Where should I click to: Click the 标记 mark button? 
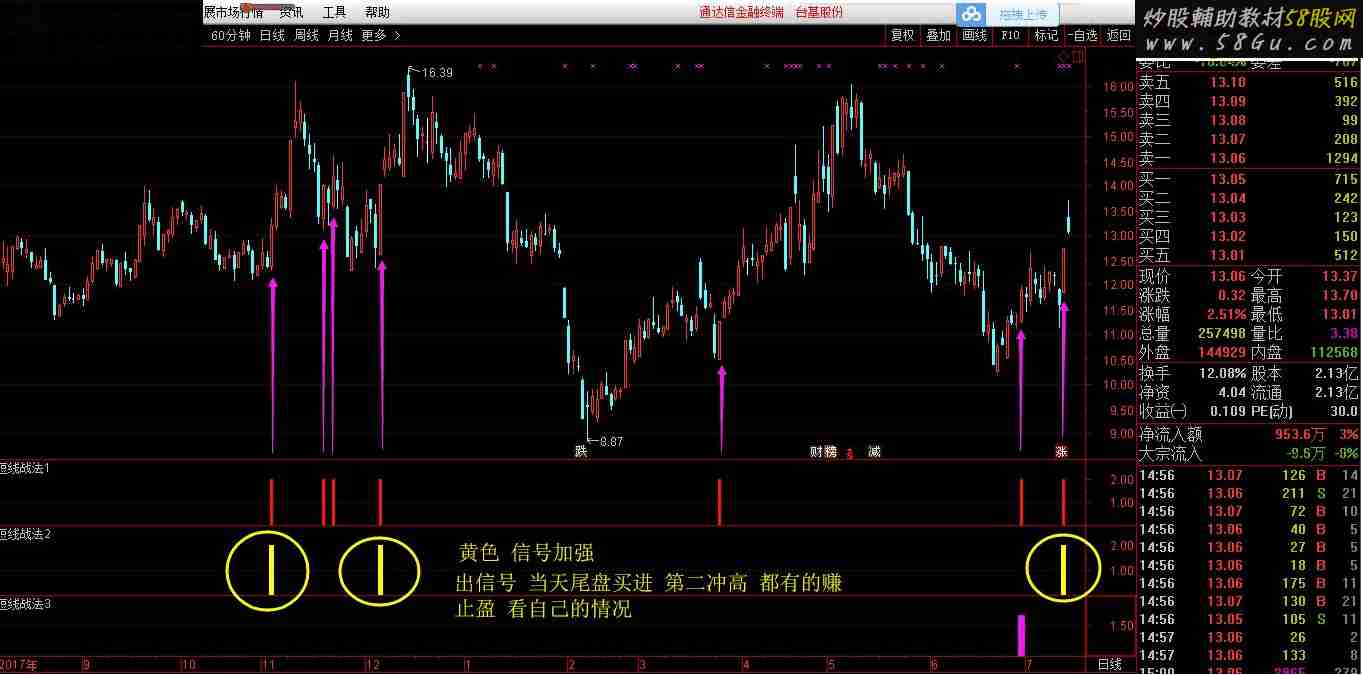[1046, 35]
